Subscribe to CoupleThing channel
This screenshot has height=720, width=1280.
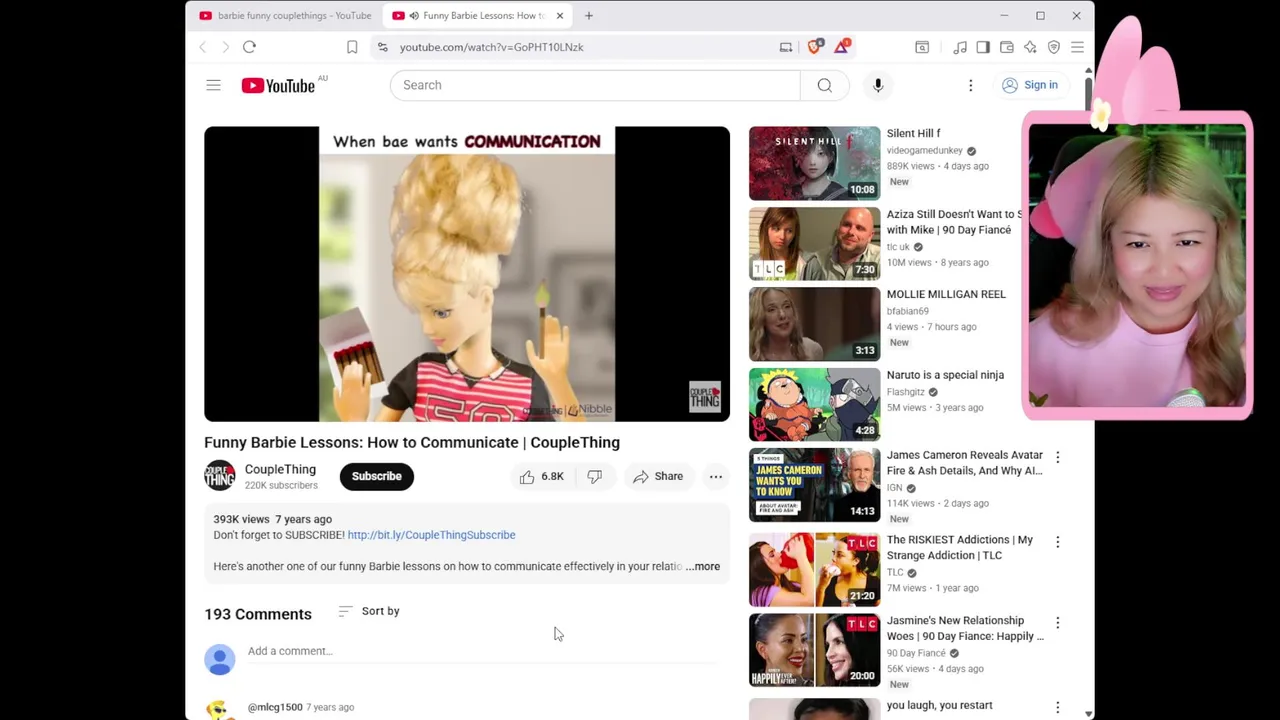(376, 476)
